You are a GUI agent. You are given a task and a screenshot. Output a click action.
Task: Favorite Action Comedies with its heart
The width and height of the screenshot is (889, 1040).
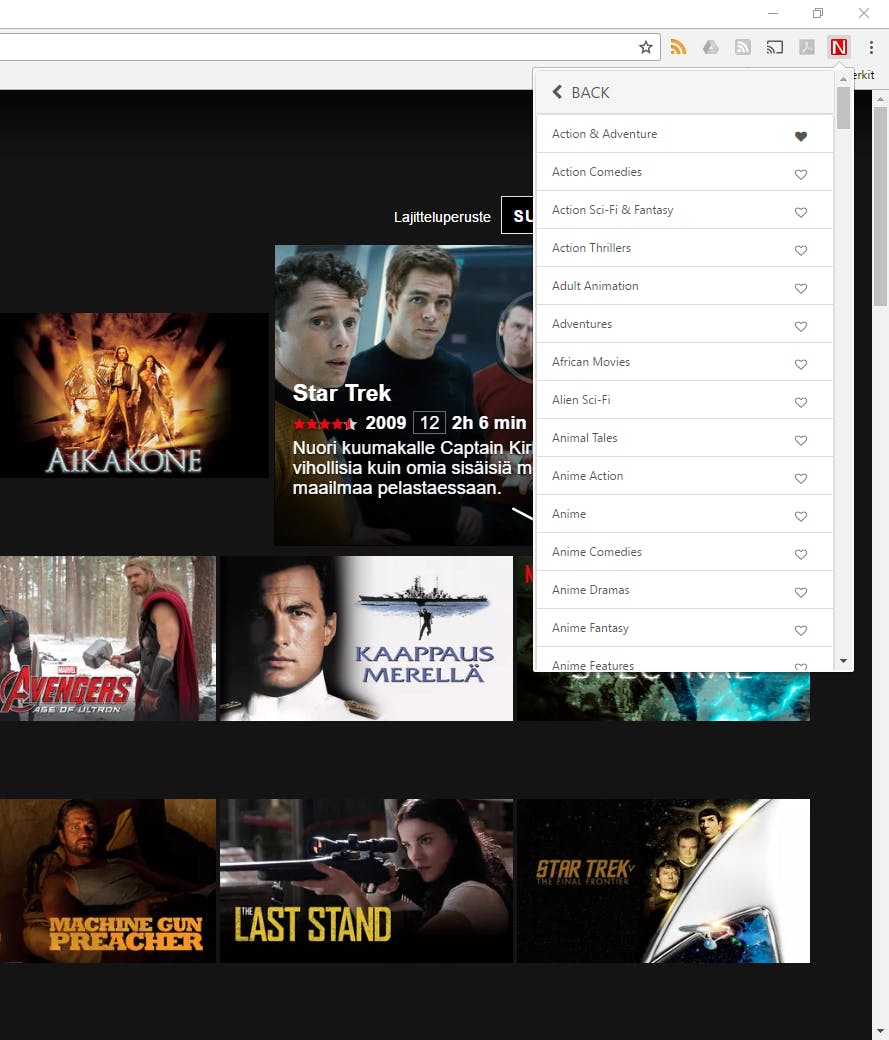(801, 174)
